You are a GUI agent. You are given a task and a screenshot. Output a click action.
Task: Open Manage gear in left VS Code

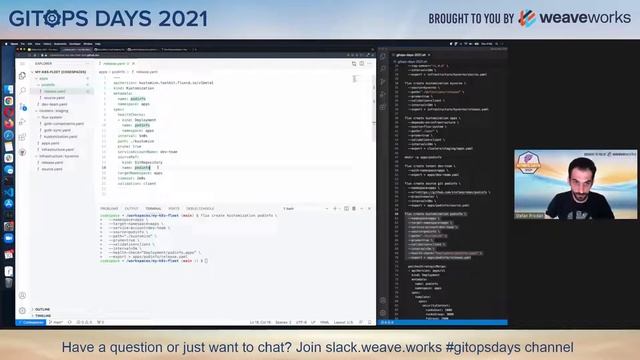(22, 310)
